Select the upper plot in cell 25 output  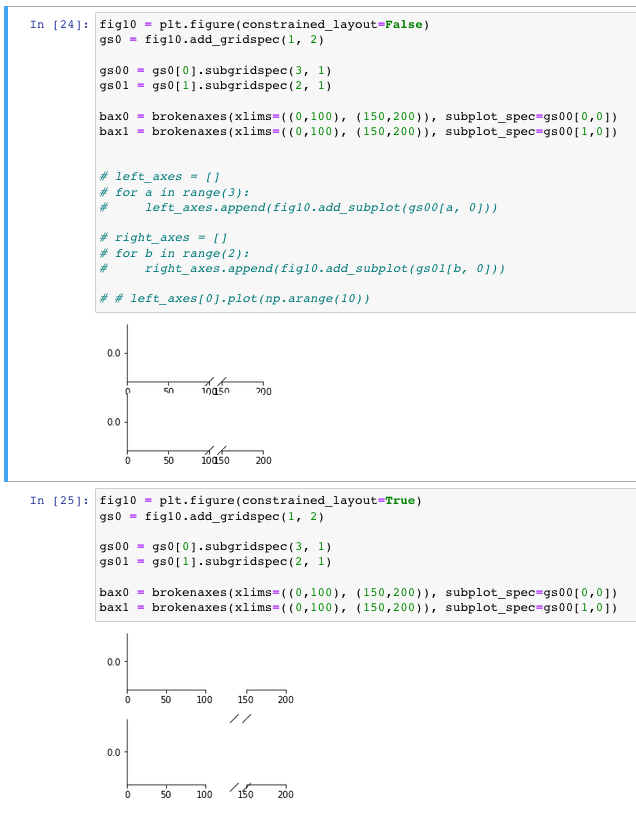click(200, 669)
